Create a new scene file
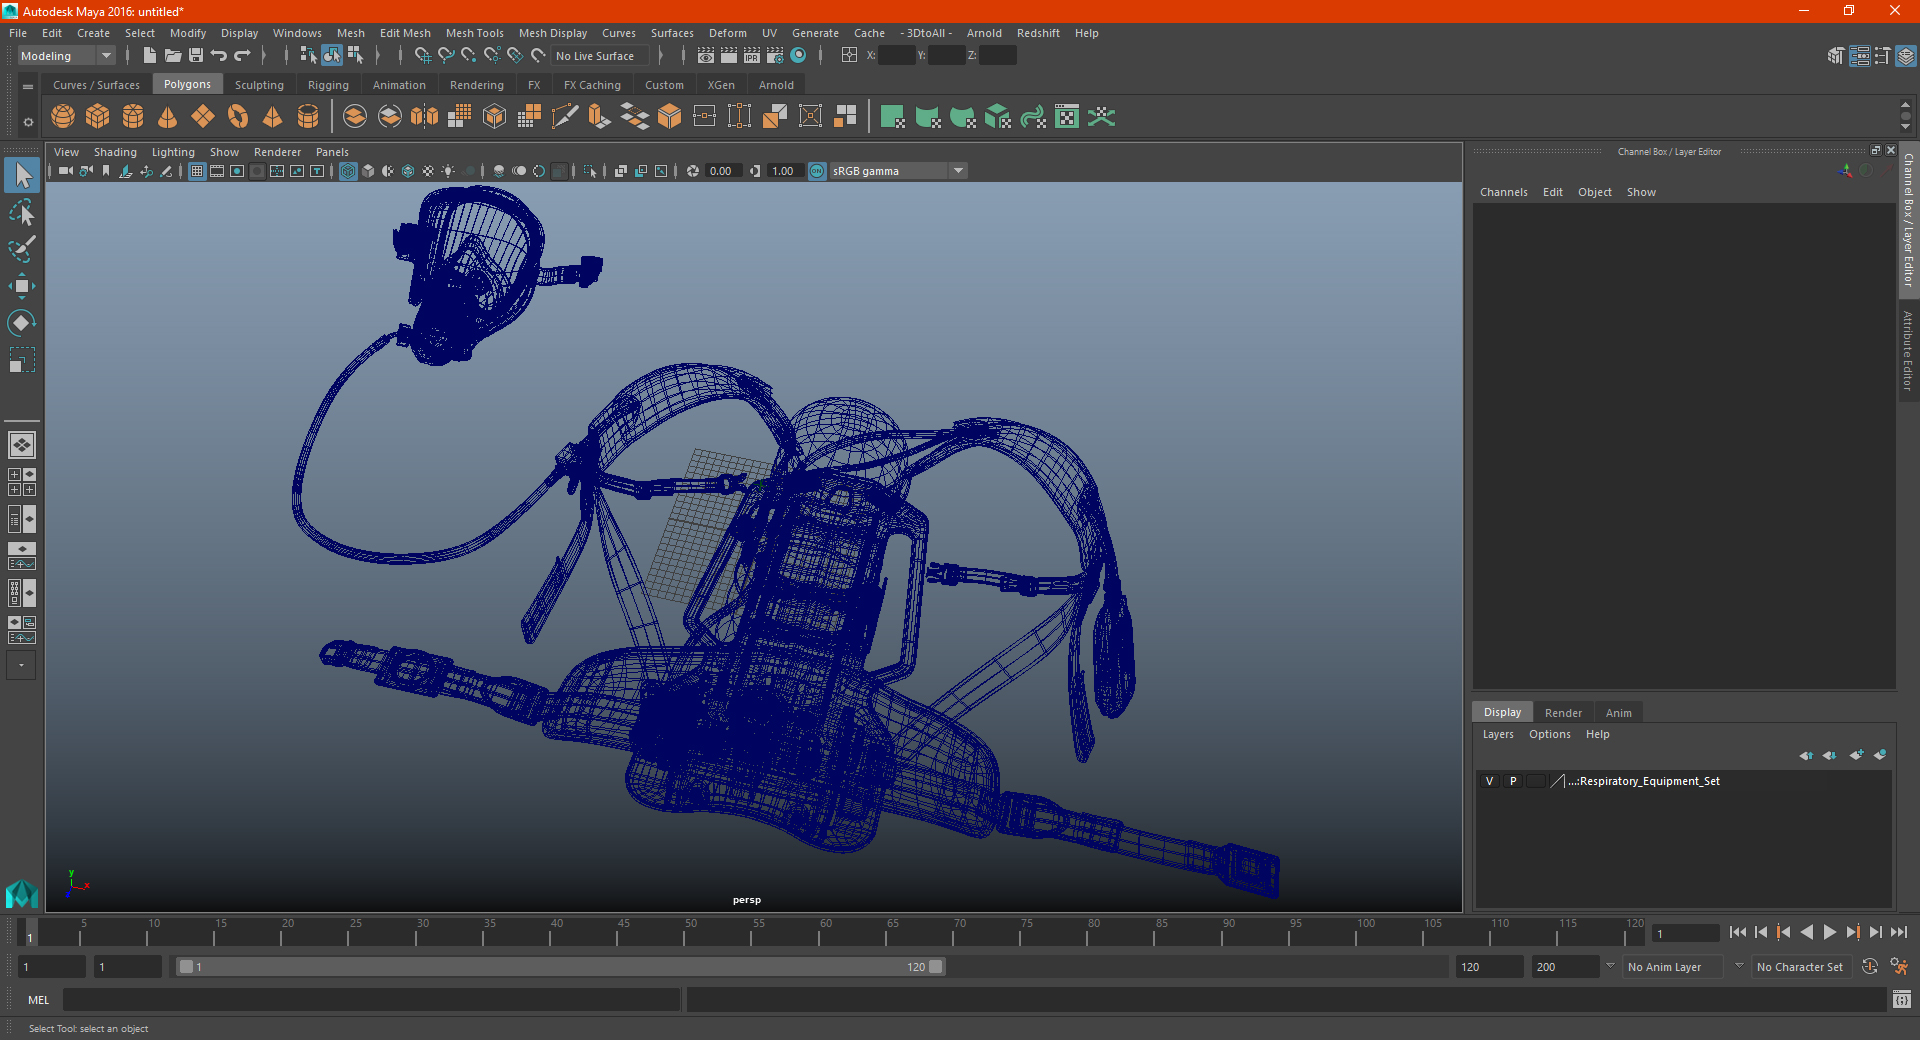The height and width of the screenshot is (1040, 1920). [x=149, y=56]
